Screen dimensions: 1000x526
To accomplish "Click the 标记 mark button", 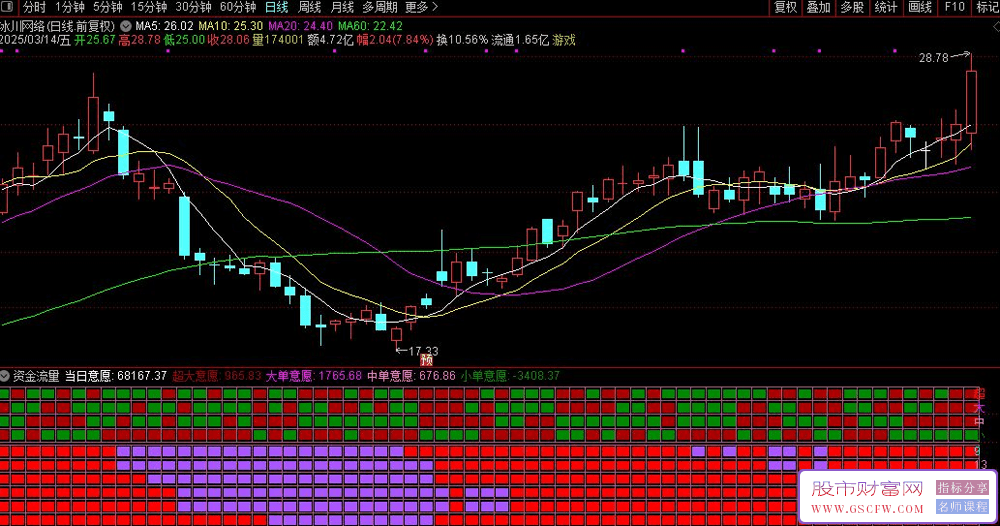I will click(987, 7).
